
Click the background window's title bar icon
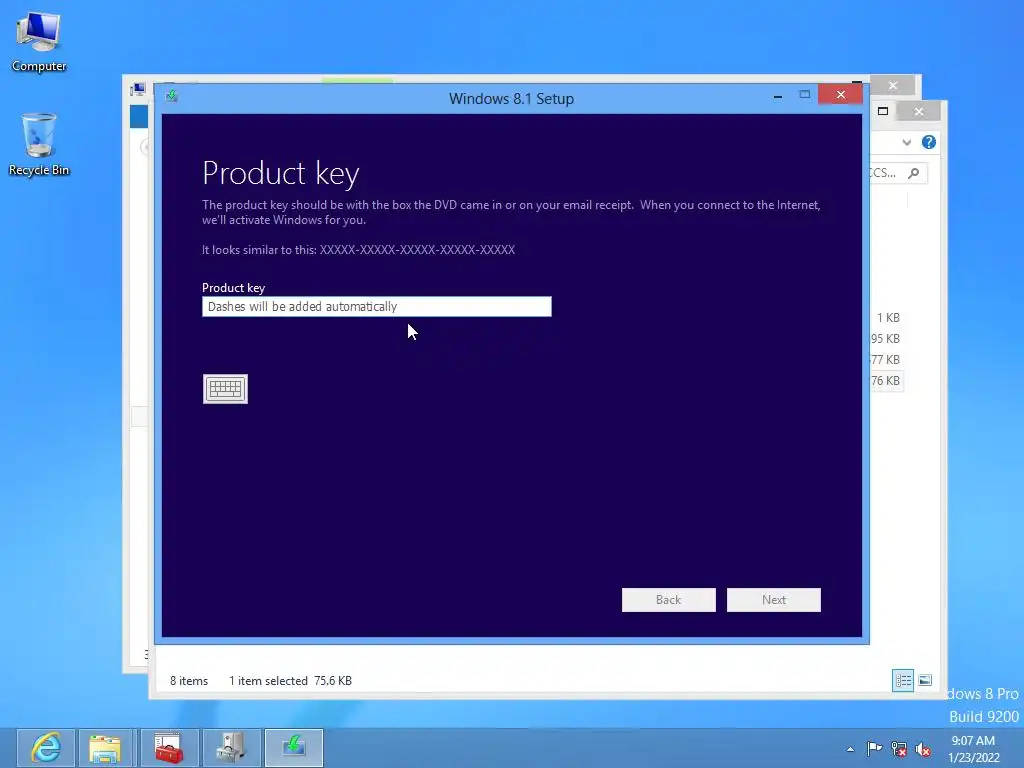pos(138,89)
